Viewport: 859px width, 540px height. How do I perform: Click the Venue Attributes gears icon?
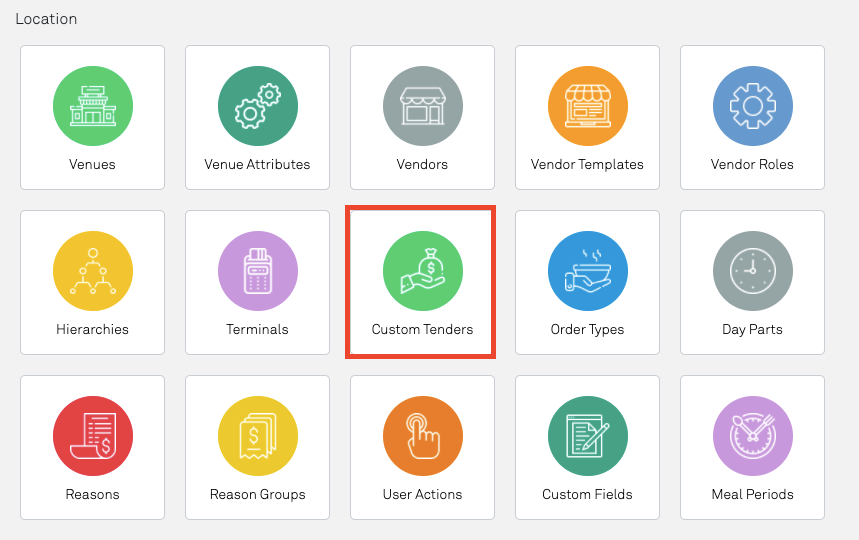(x=257, y=106)
